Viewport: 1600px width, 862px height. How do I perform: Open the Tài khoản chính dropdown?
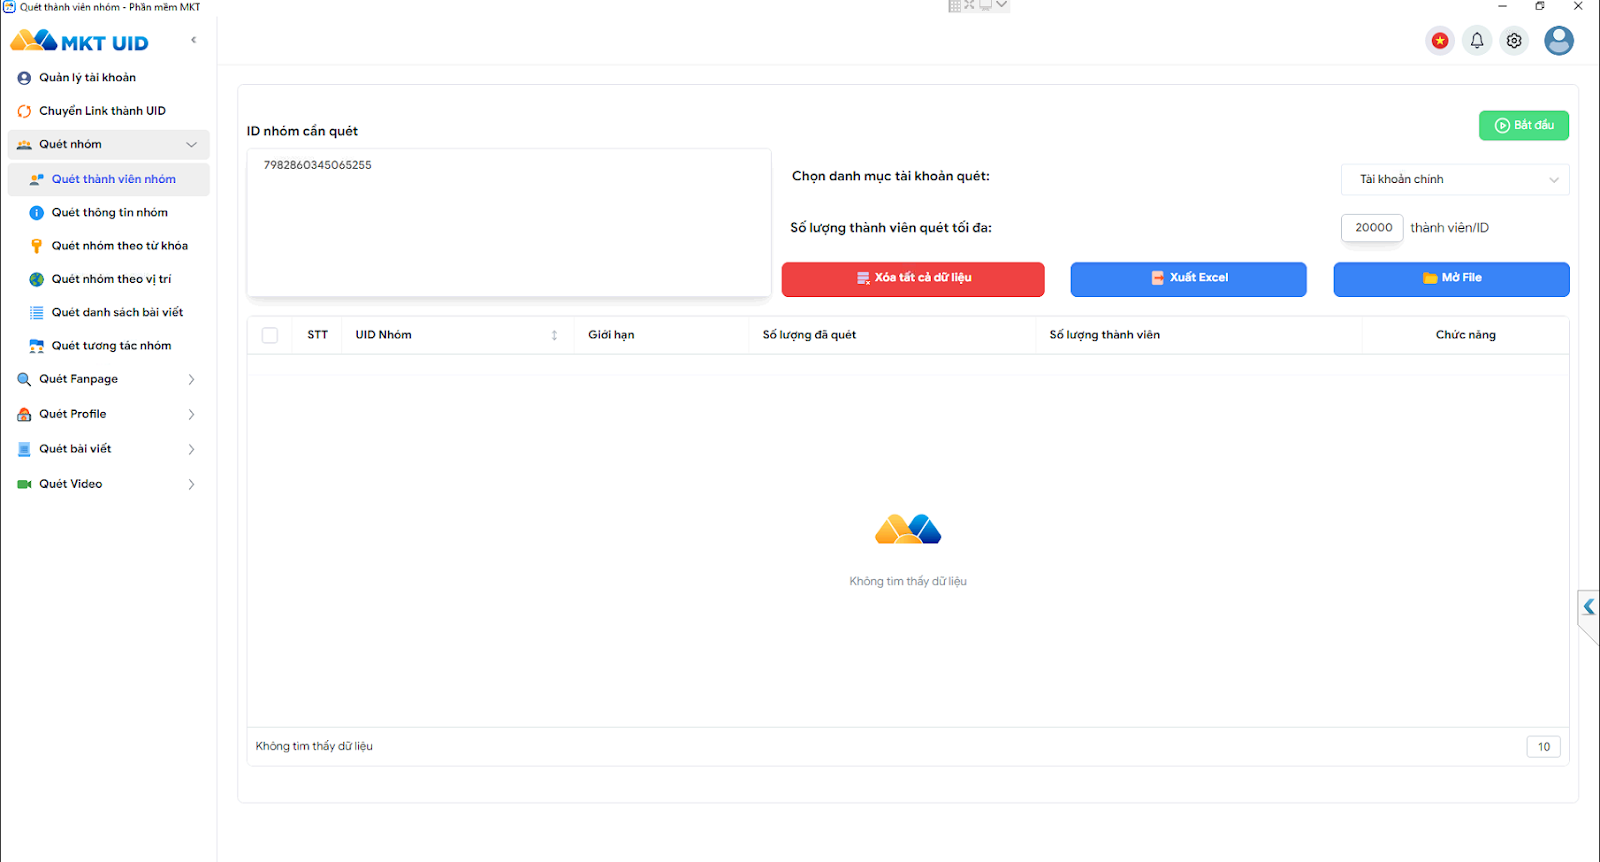(1455, 180)
